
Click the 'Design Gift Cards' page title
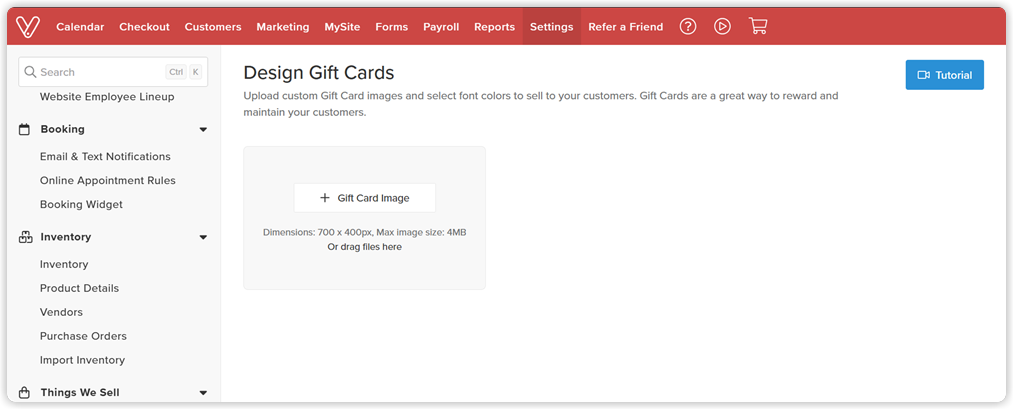point(319,72)
